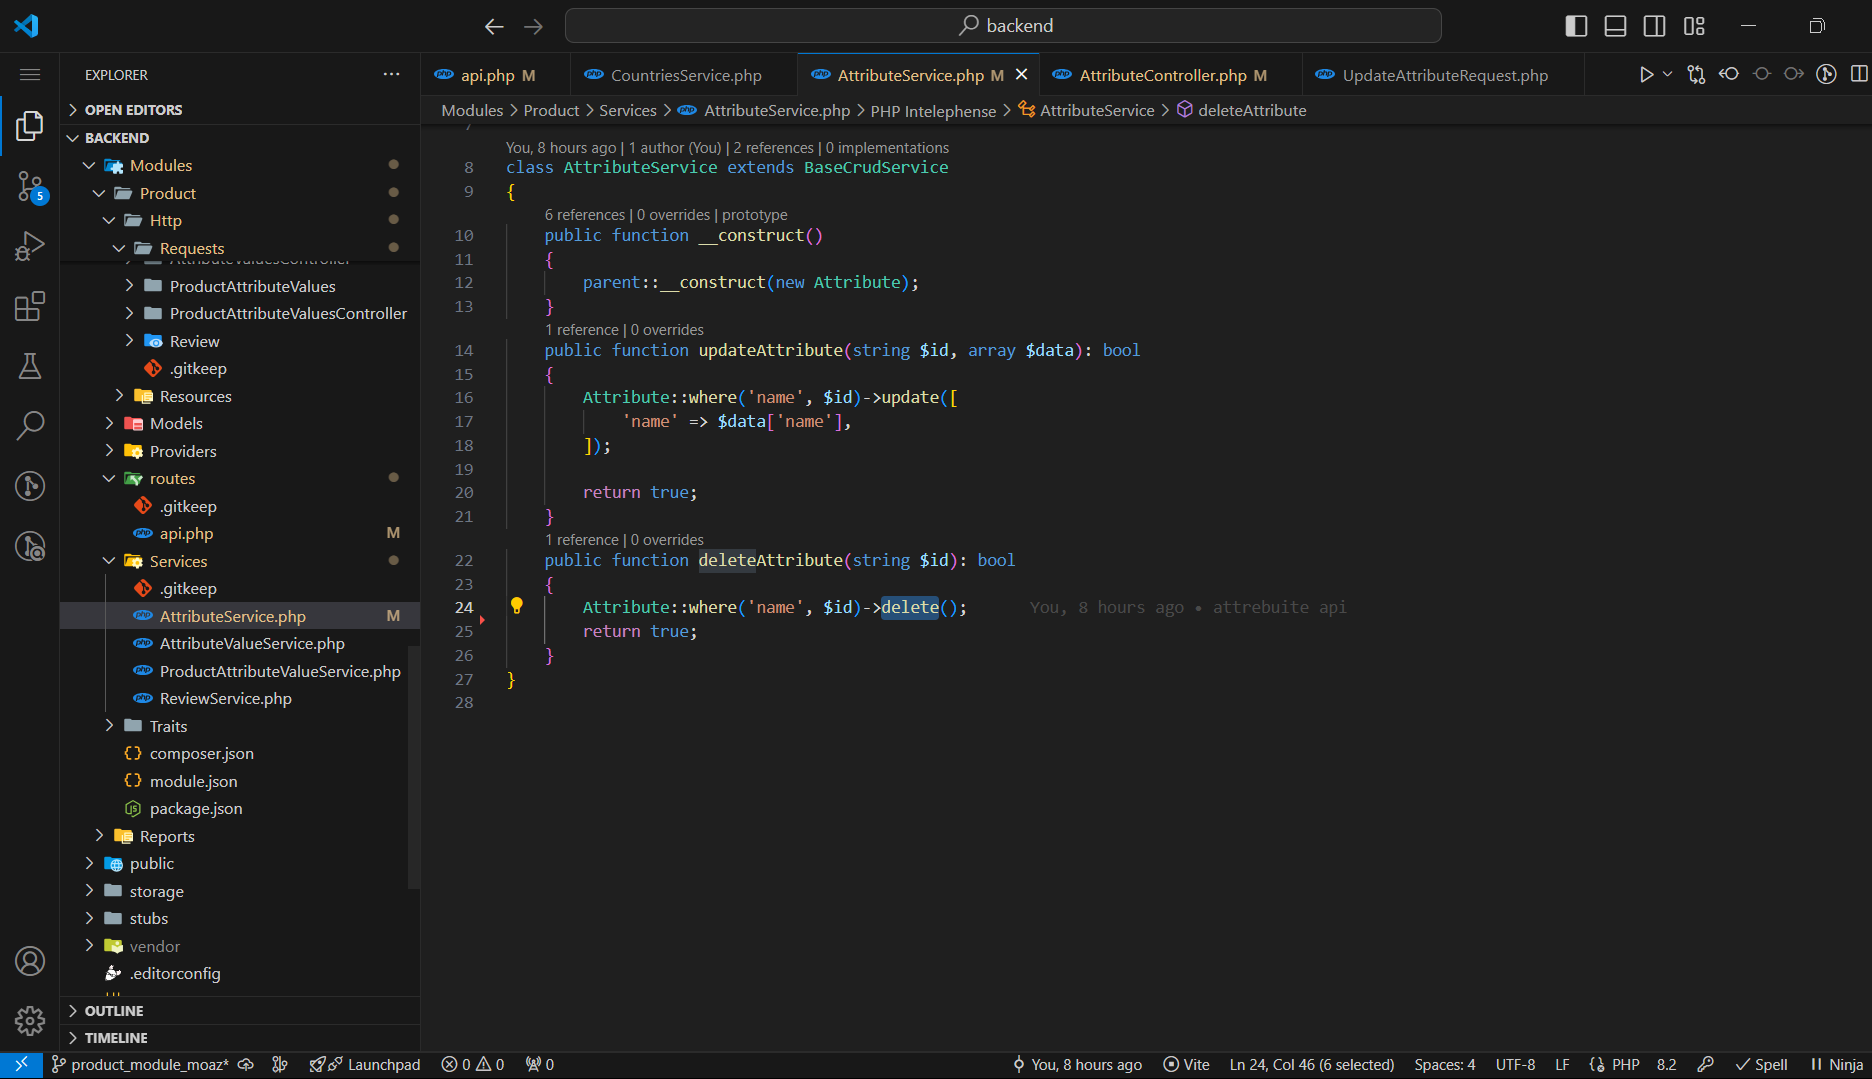
Task: Open the Testing flask icon
Action: click(x=30, y=366)
